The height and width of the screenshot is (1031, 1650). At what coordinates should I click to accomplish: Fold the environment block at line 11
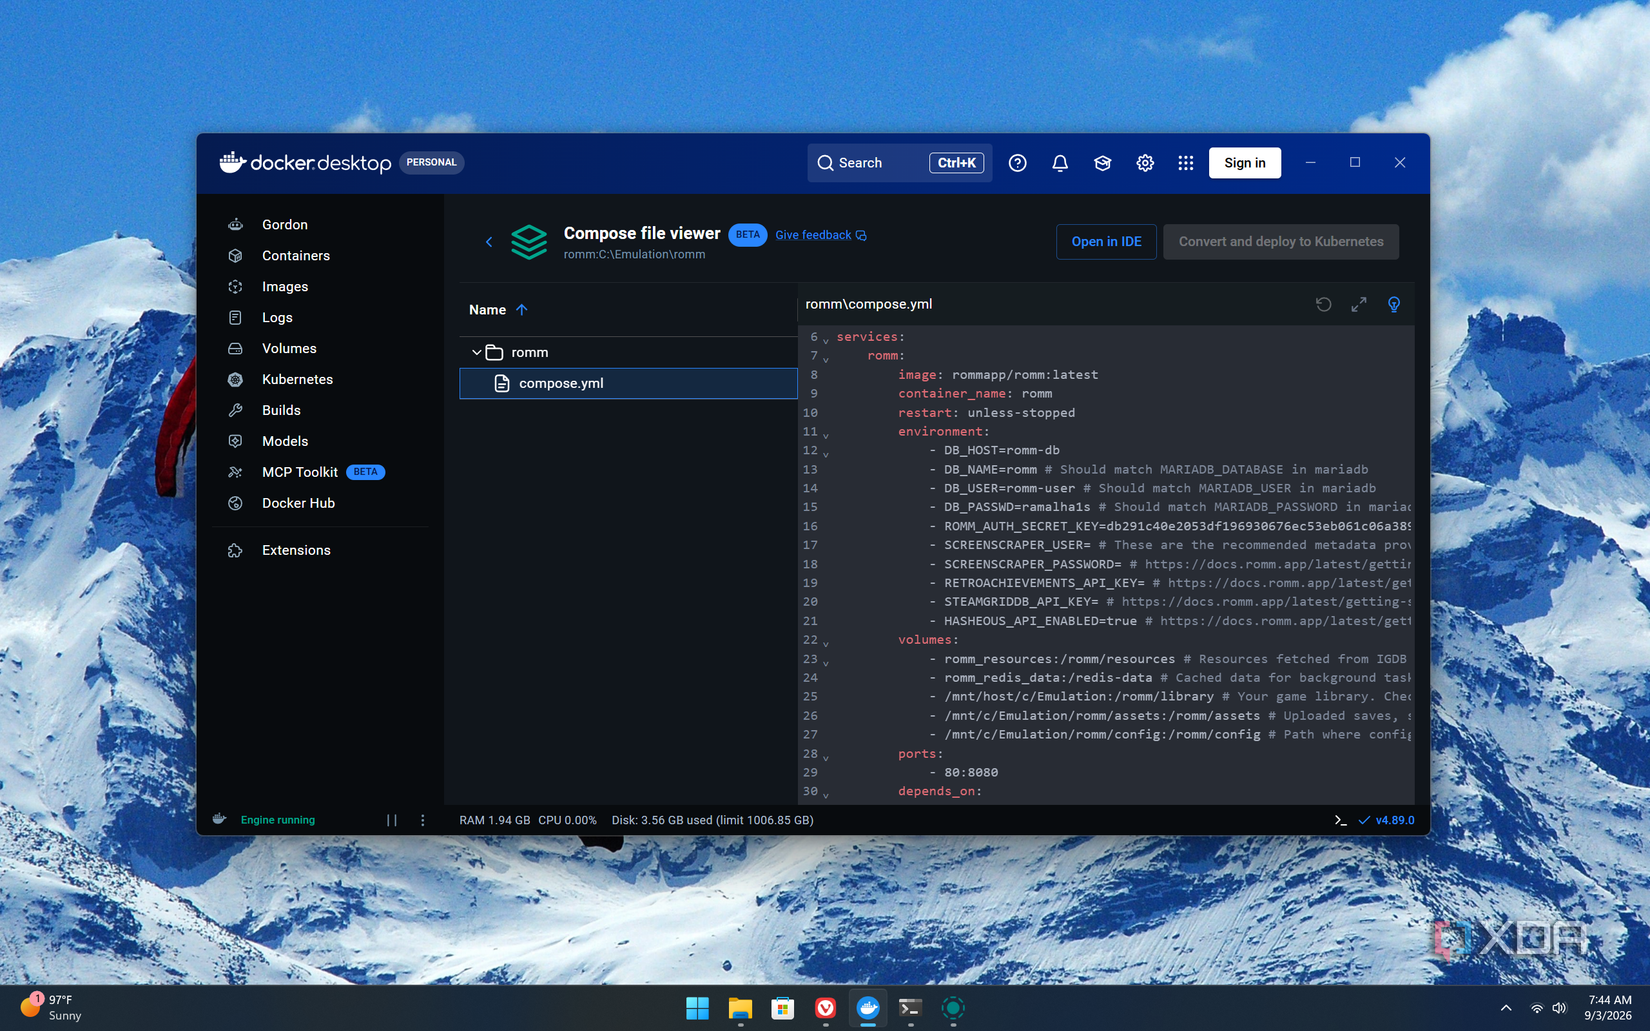[826, 435]
